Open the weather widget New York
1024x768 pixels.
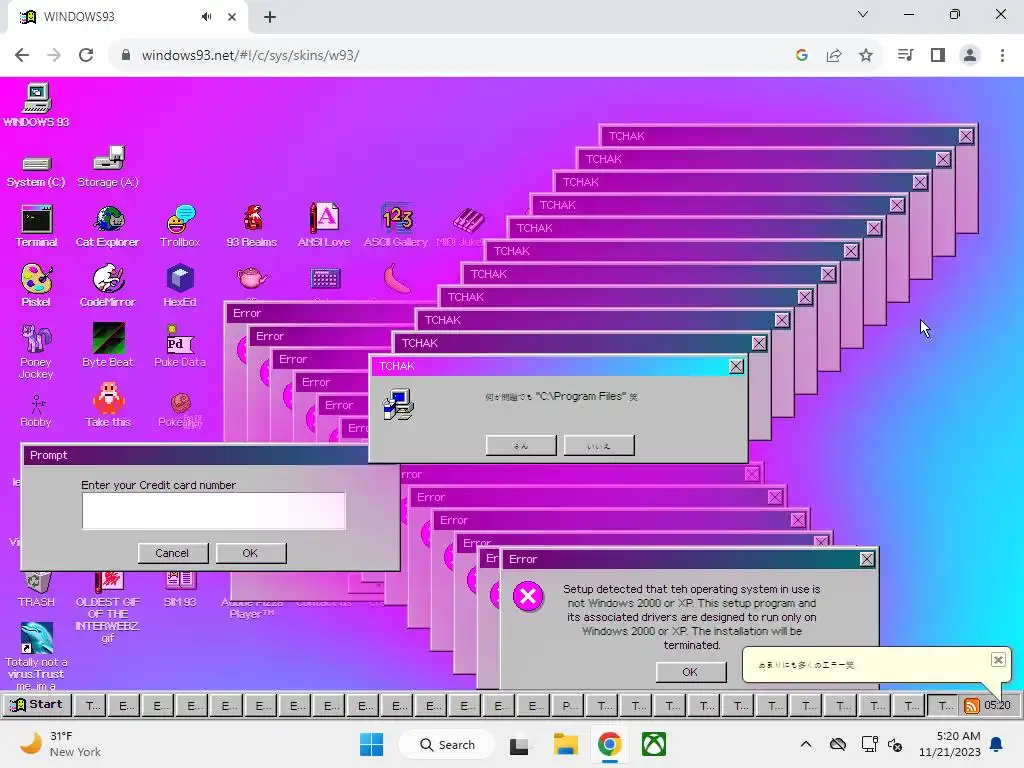click(60, 744)
